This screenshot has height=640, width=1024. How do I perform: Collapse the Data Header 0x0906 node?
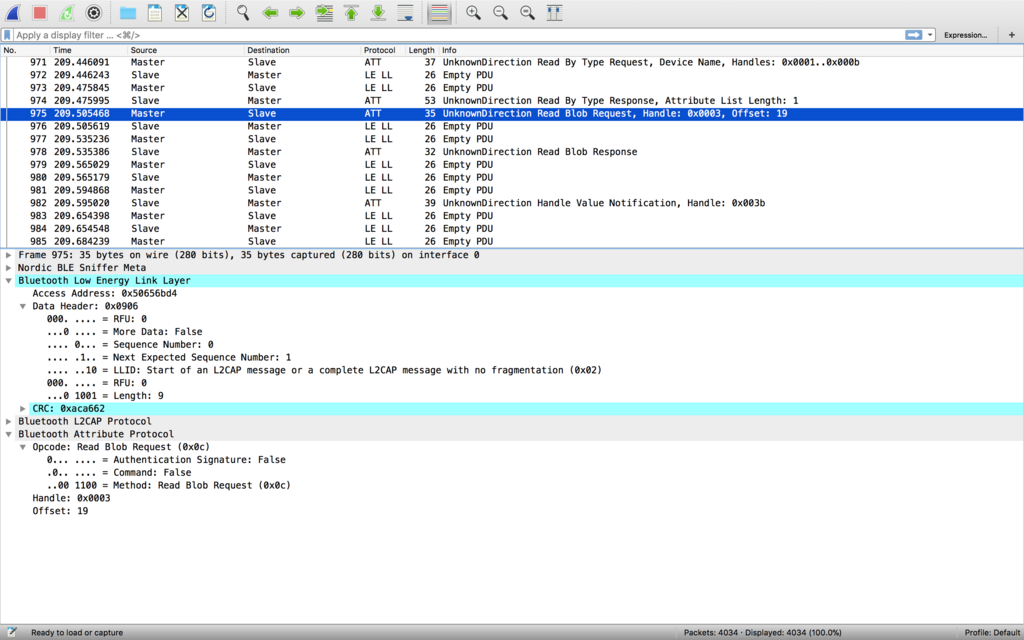click(x=23, y=306)
